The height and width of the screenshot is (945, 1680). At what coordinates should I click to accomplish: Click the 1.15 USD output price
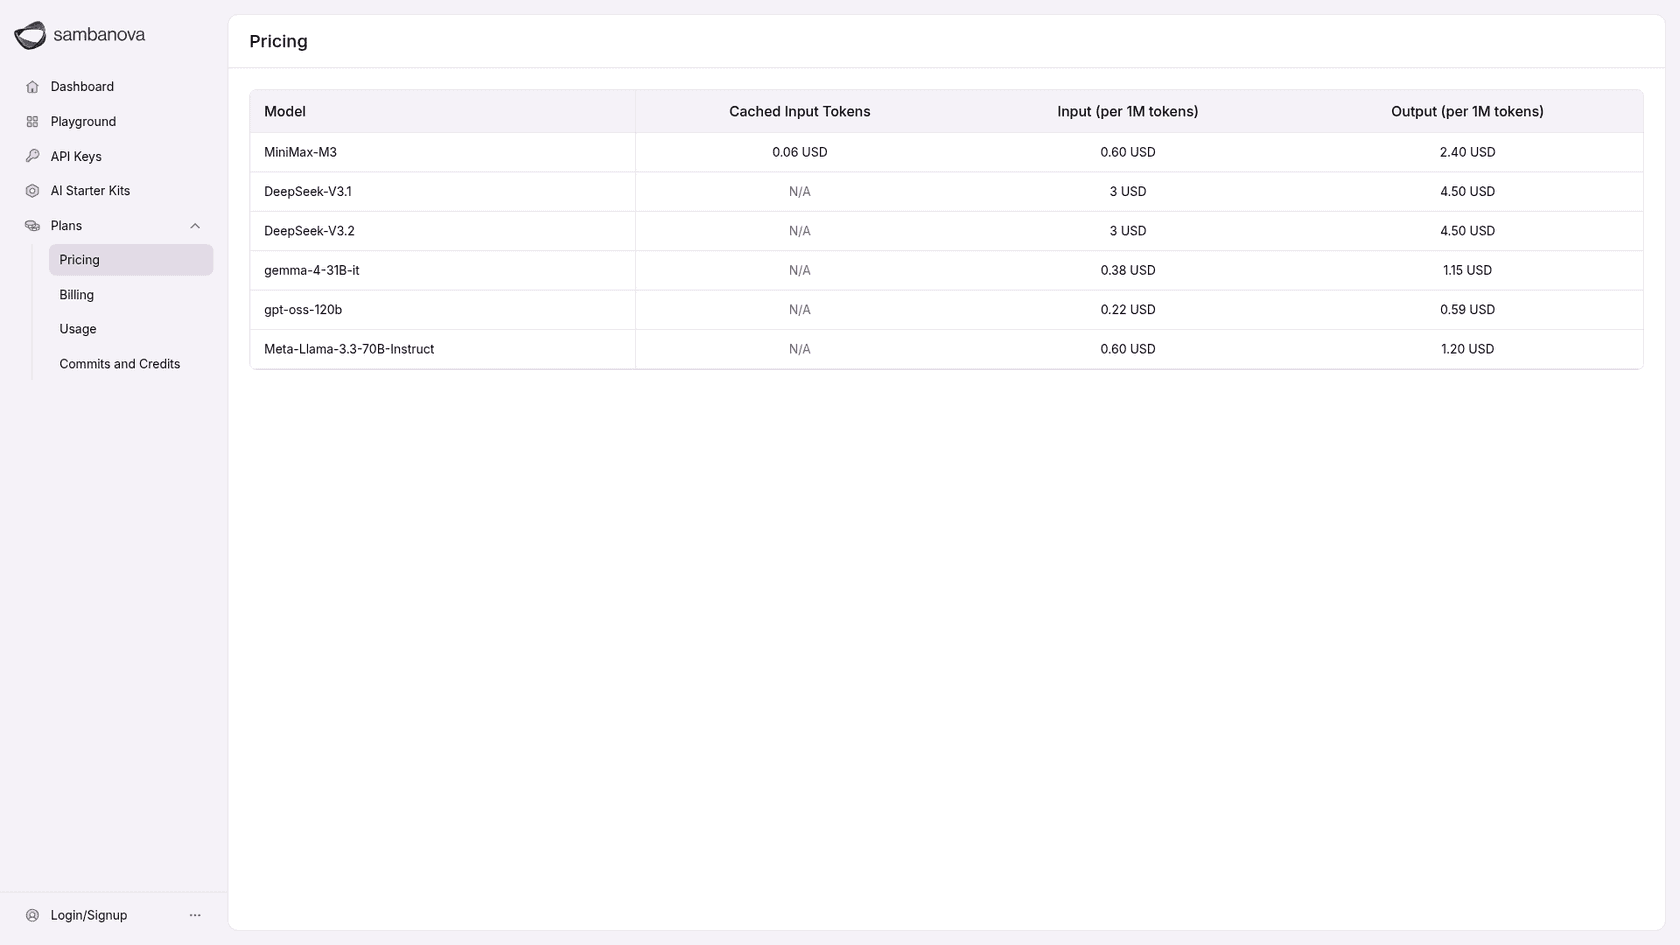tap(1467, 271)
